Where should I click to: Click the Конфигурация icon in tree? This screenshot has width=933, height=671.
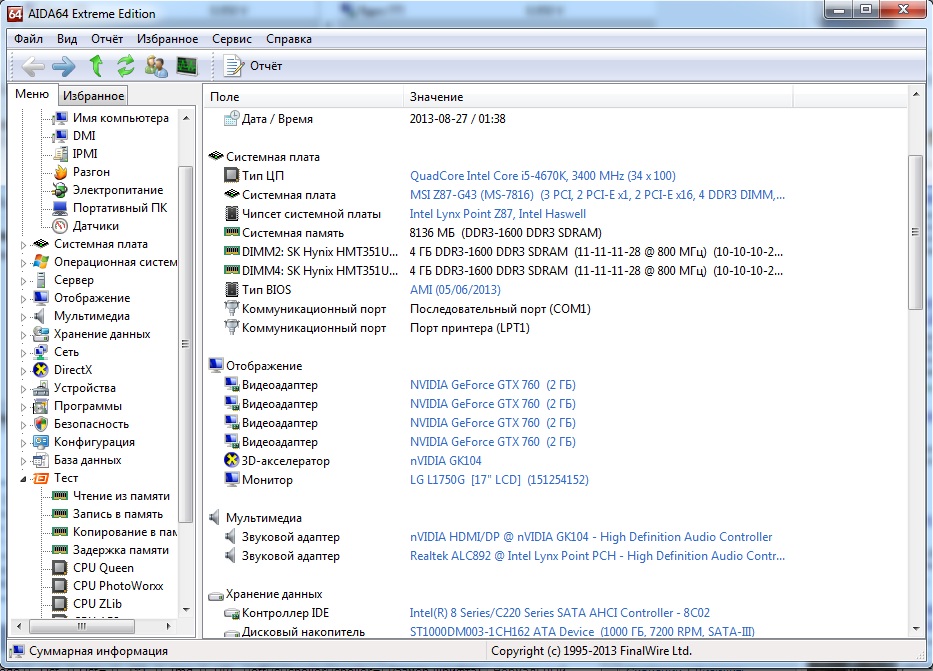[x=40, y=442]
